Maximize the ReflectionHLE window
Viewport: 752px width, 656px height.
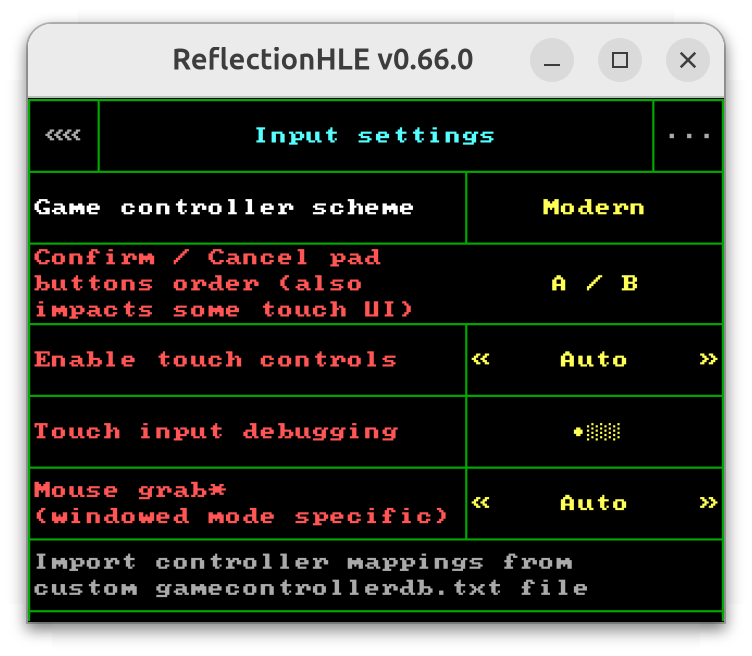(620, 60)
